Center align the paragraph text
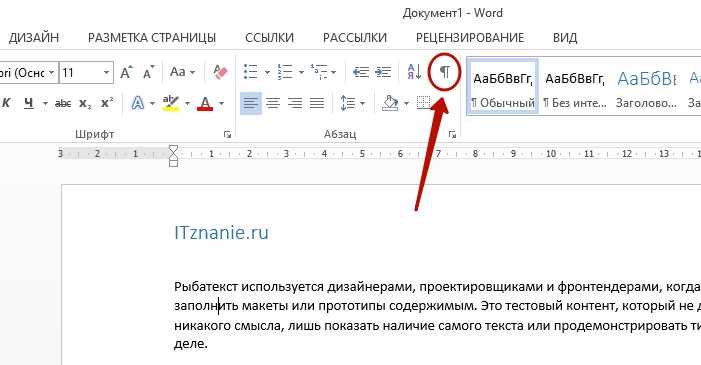The width and height of the screenshot is (701, 365). point(273,104)
